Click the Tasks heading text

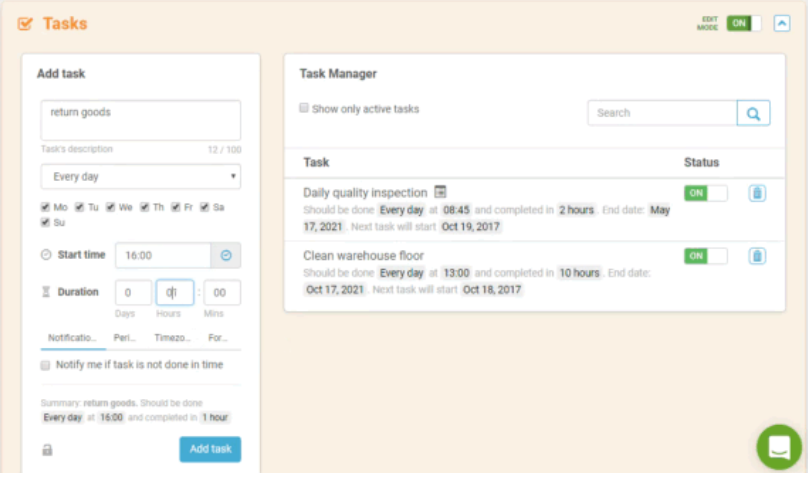[x=65, y=24]
